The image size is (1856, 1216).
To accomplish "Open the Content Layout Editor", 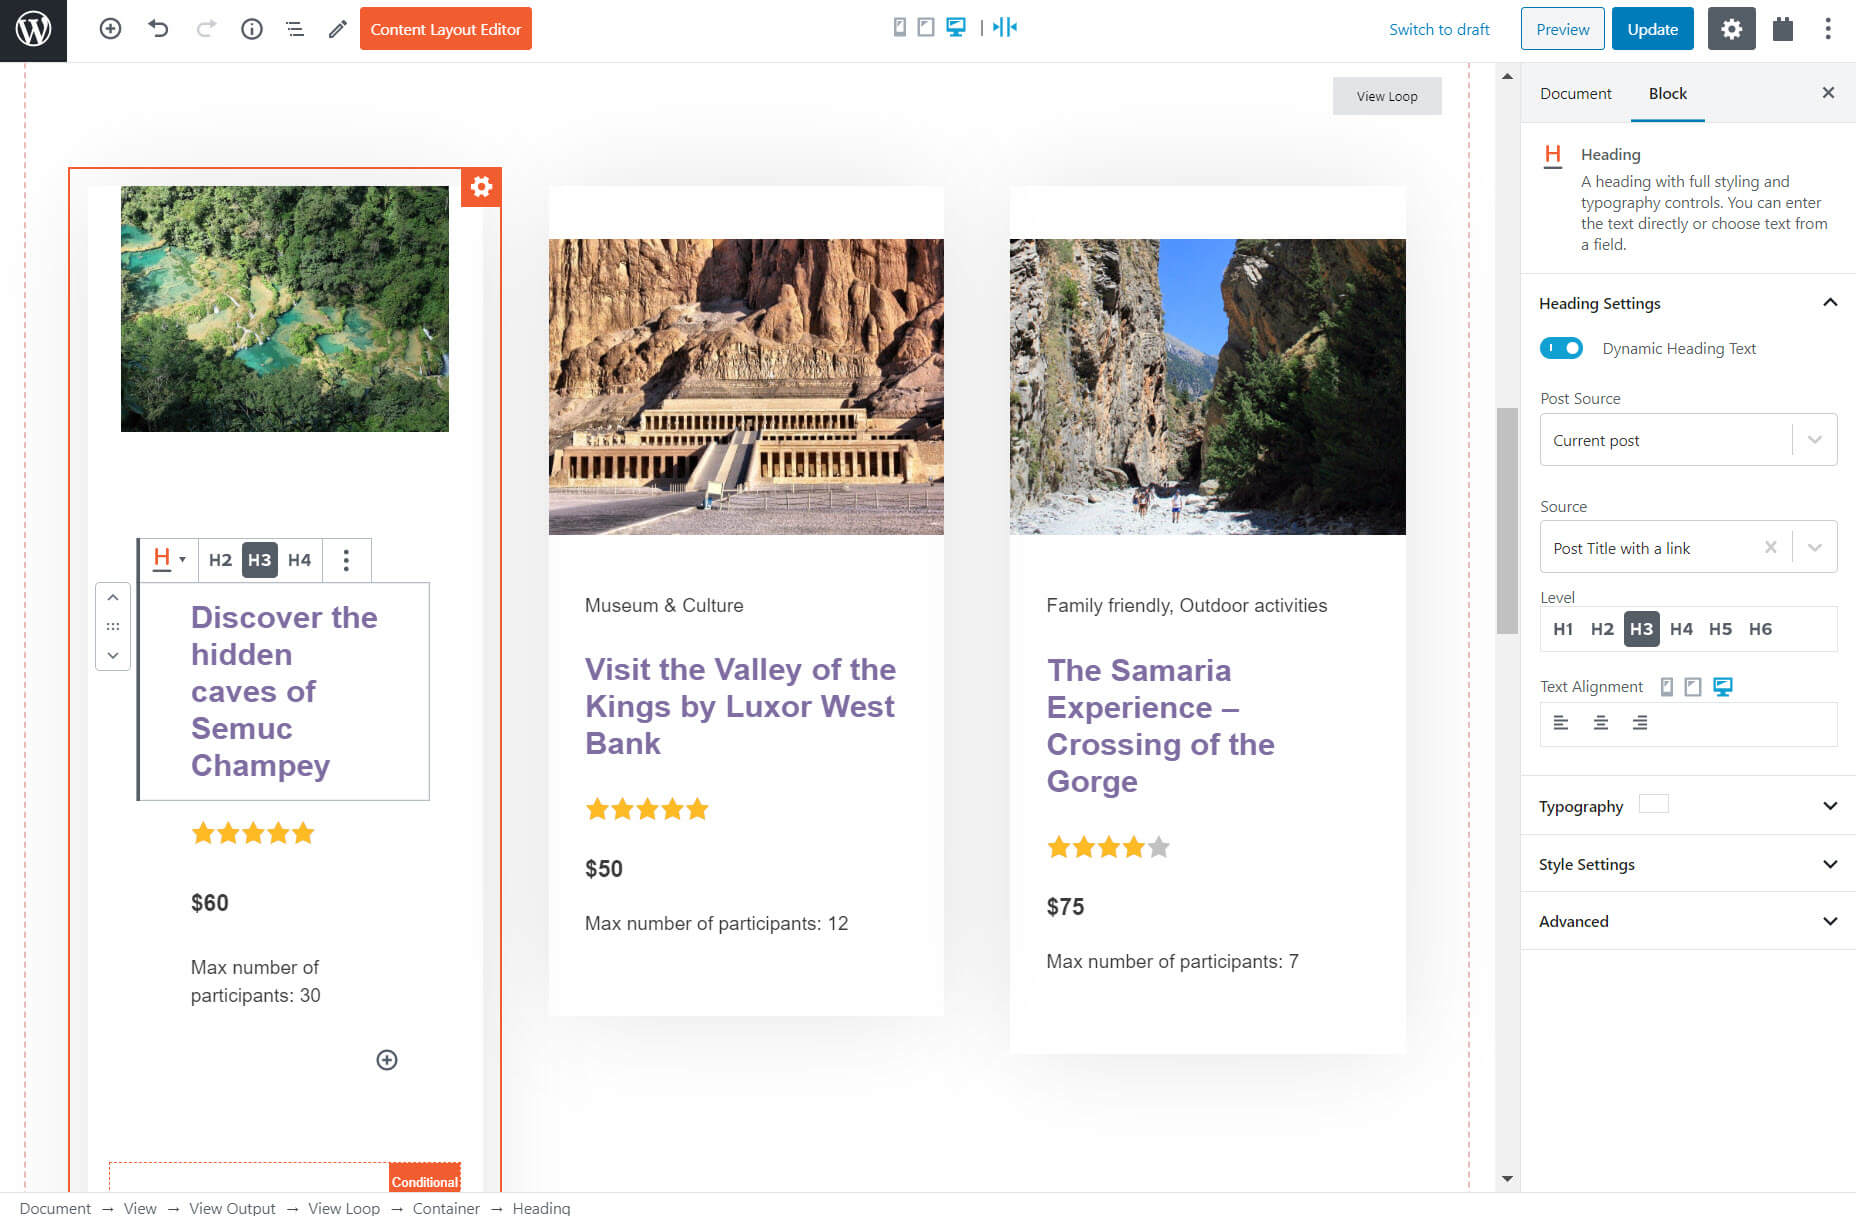I will coord(446,29).
